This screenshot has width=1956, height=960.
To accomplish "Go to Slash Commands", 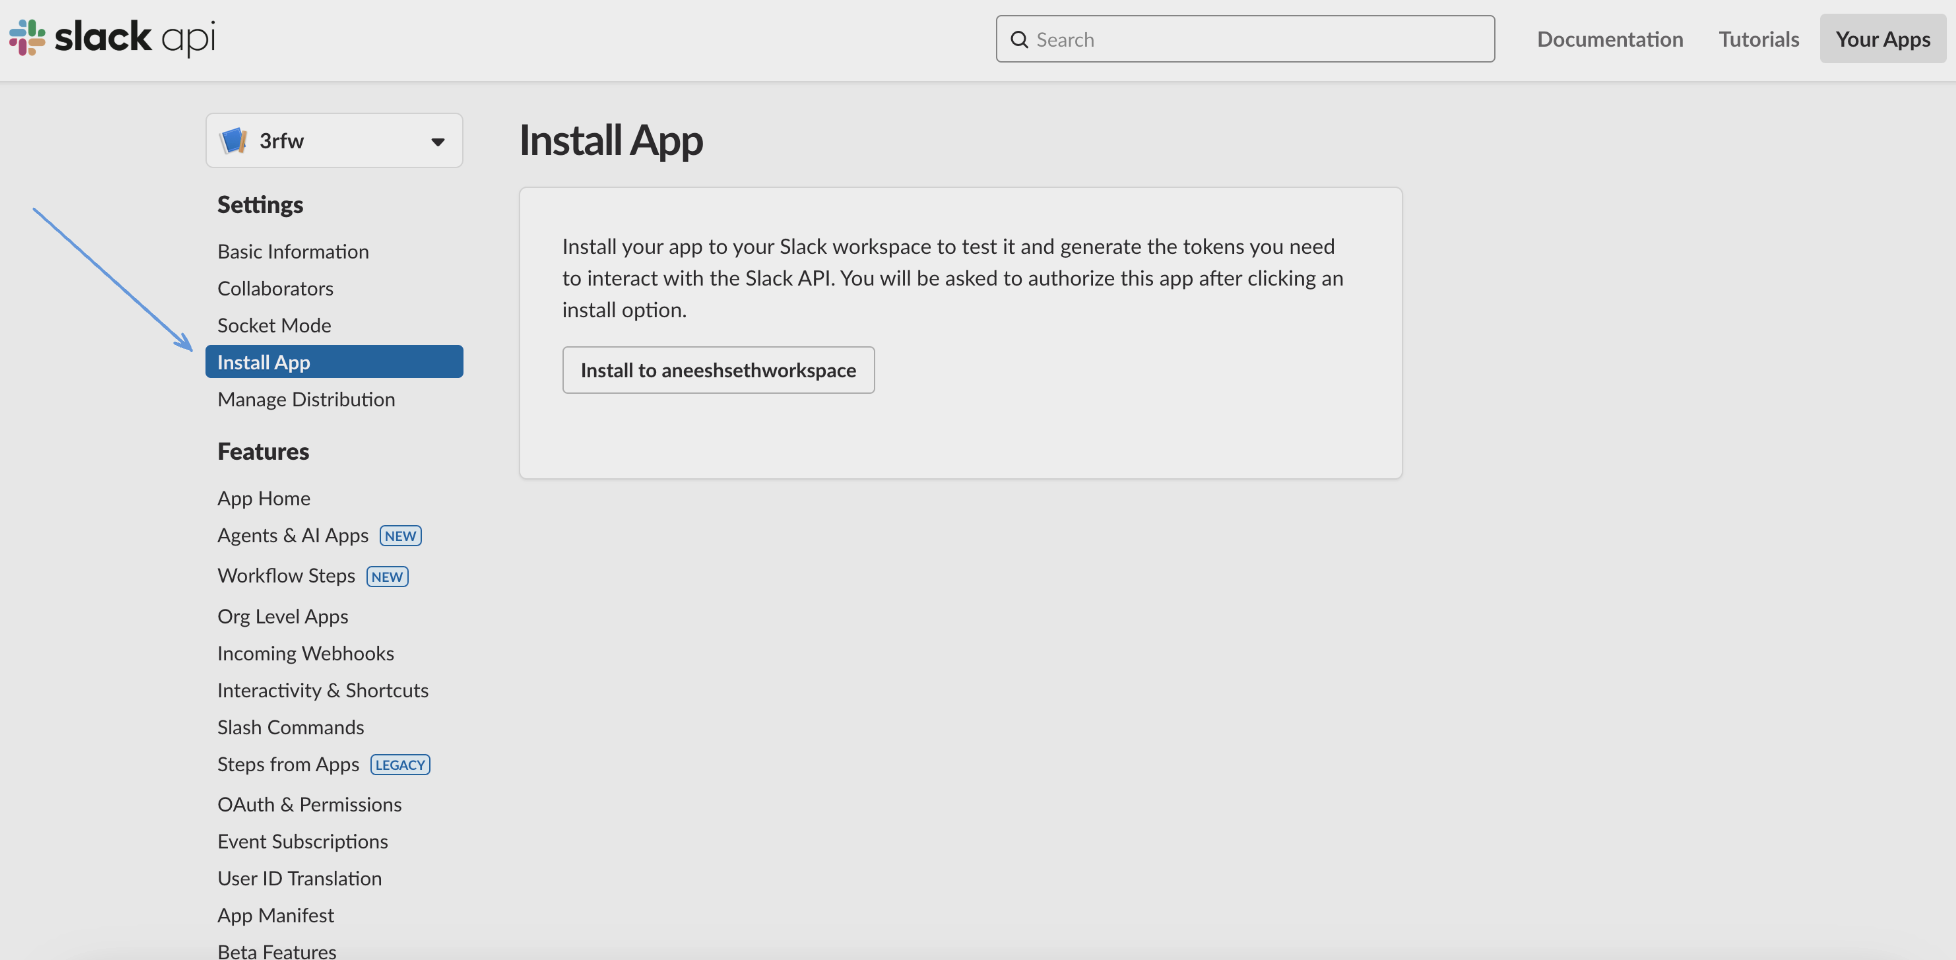I will pyautogui.click(x=290, y=728).
